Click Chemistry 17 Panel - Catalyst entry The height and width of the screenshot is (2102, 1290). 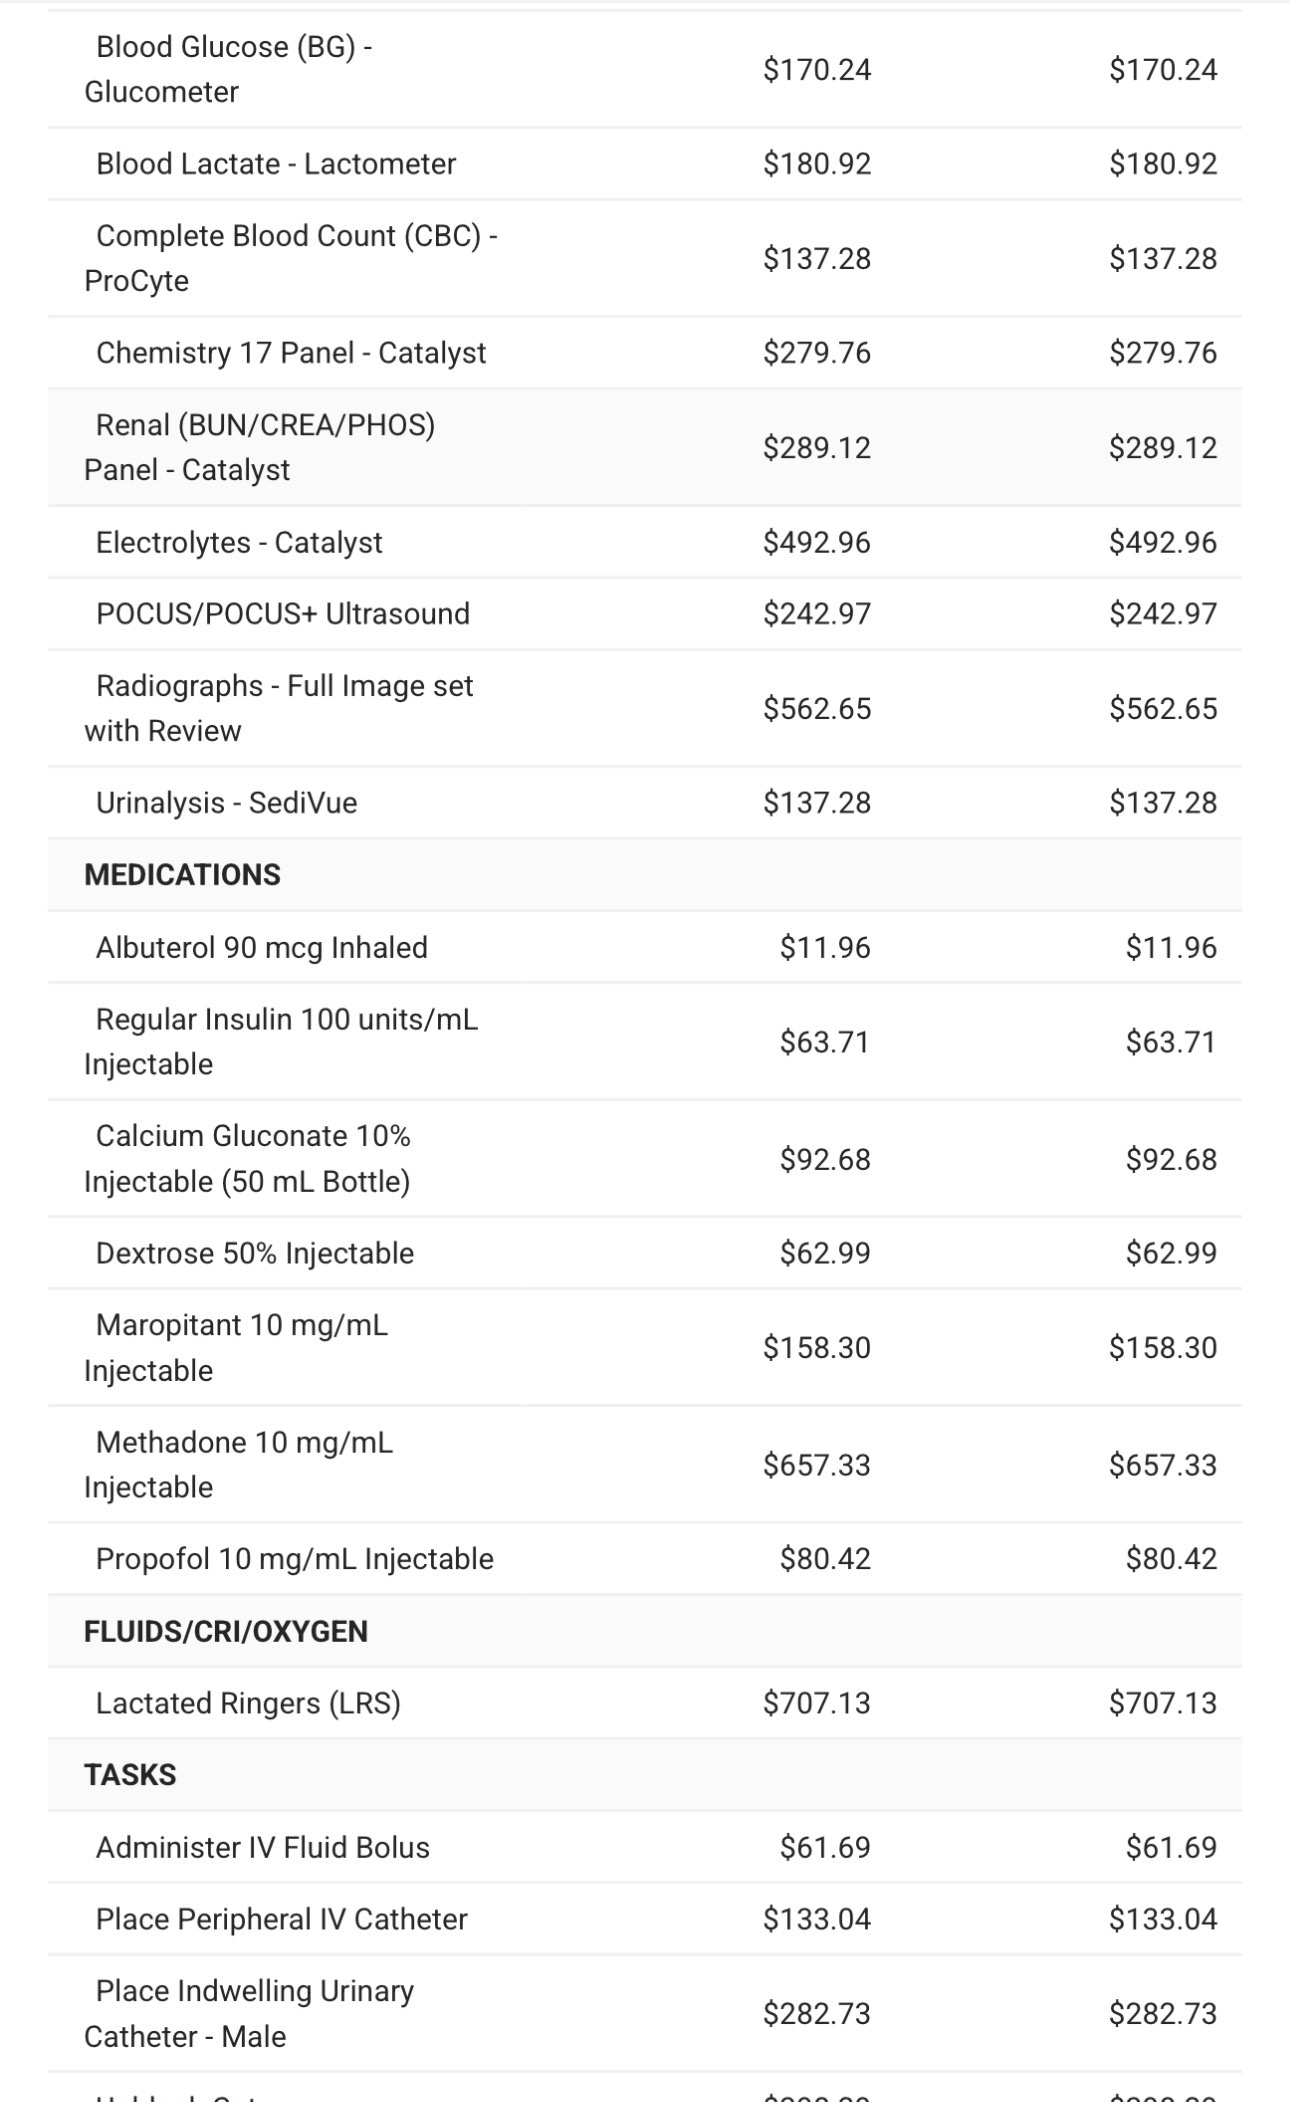pyautogui.click(x=291, y=353)
